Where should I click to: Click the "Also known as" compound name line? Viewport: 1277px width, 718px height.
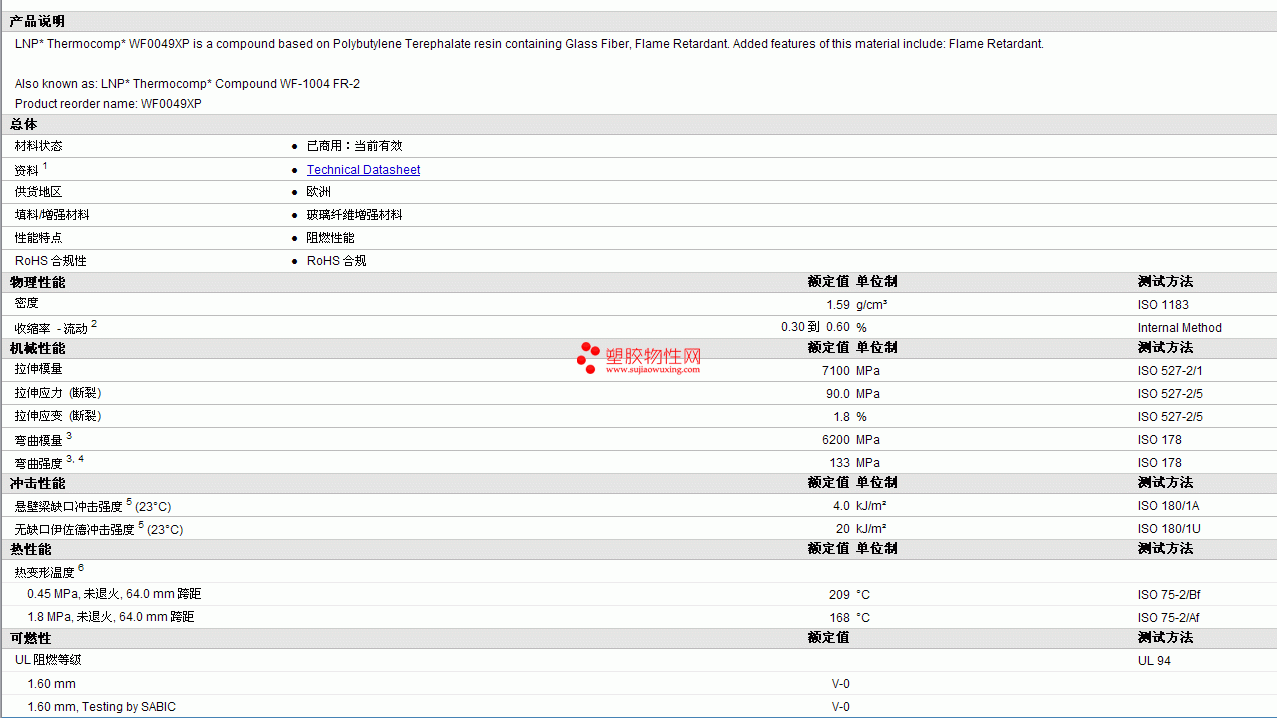(x=187, y=84)
